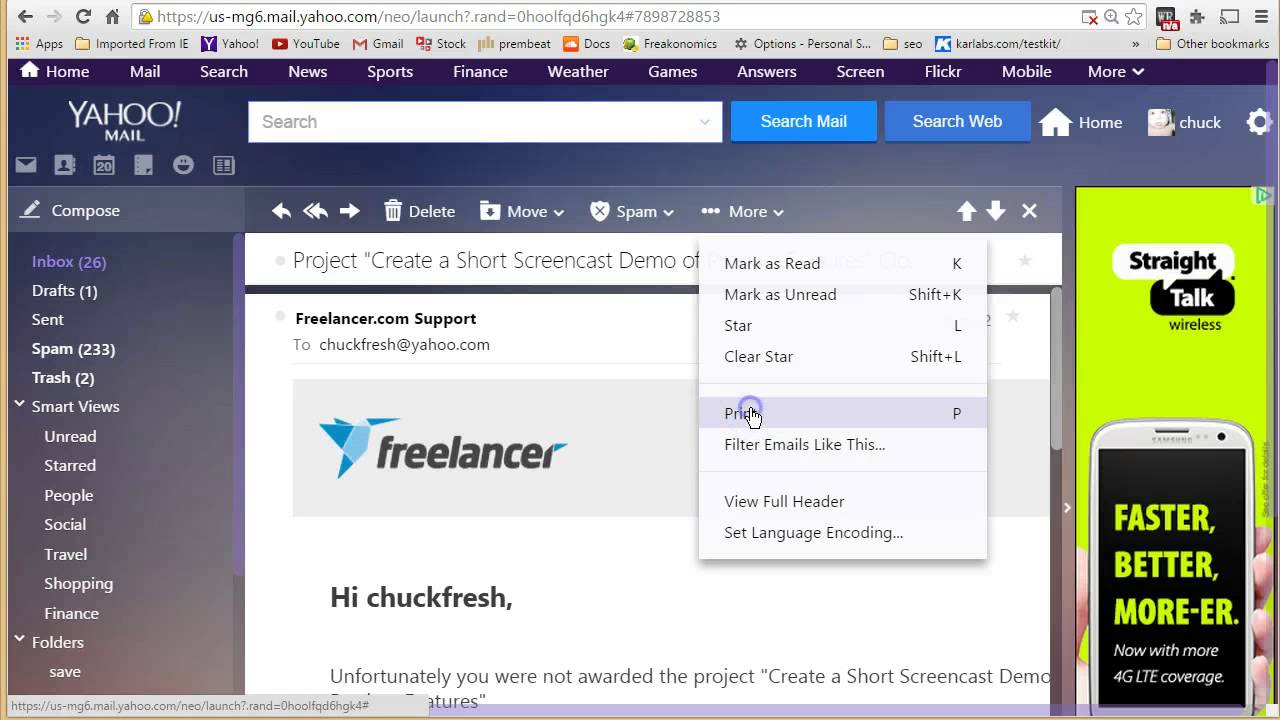This screenshot has width=1280, height=720.
Task: Click the chuck profile avatar
Action: 1161,122
